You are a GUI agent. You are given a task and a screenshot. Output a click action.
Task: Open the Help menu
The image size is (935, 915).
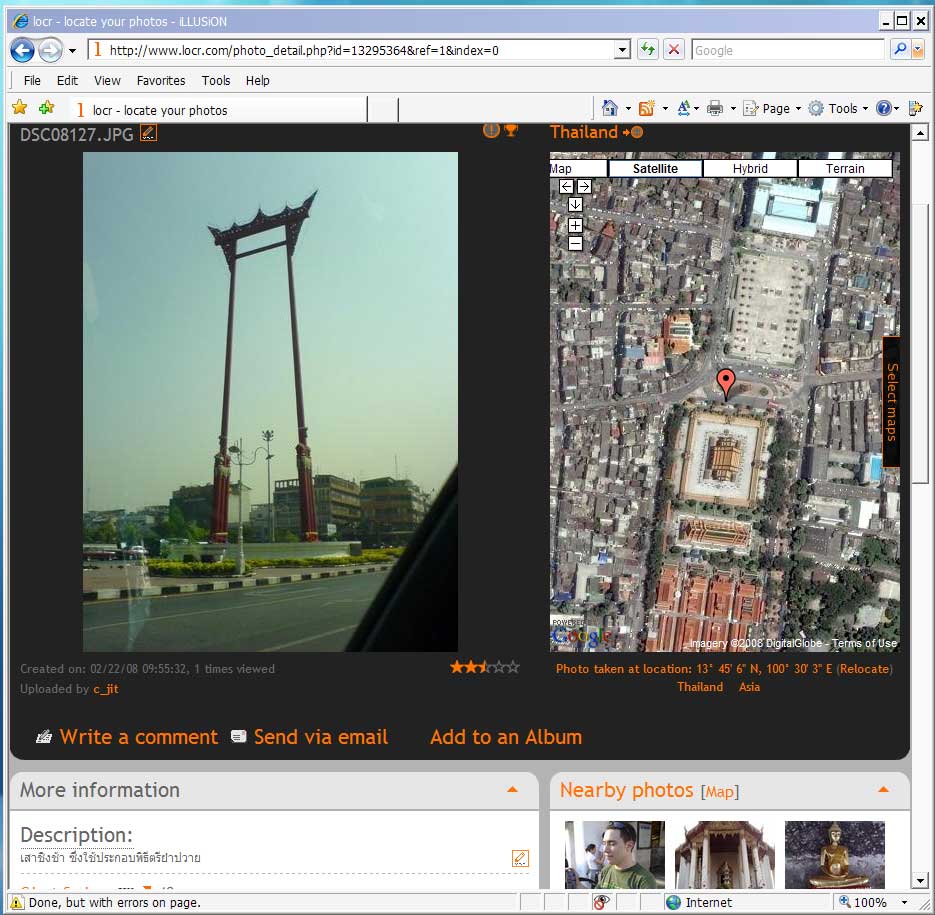pyautogui.click(x=258, y=81)
